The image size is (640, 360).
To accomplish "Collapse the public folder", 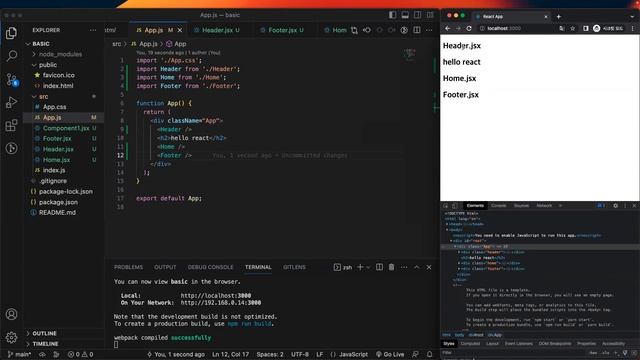I will pyautogui.click(x=47, y=65).
